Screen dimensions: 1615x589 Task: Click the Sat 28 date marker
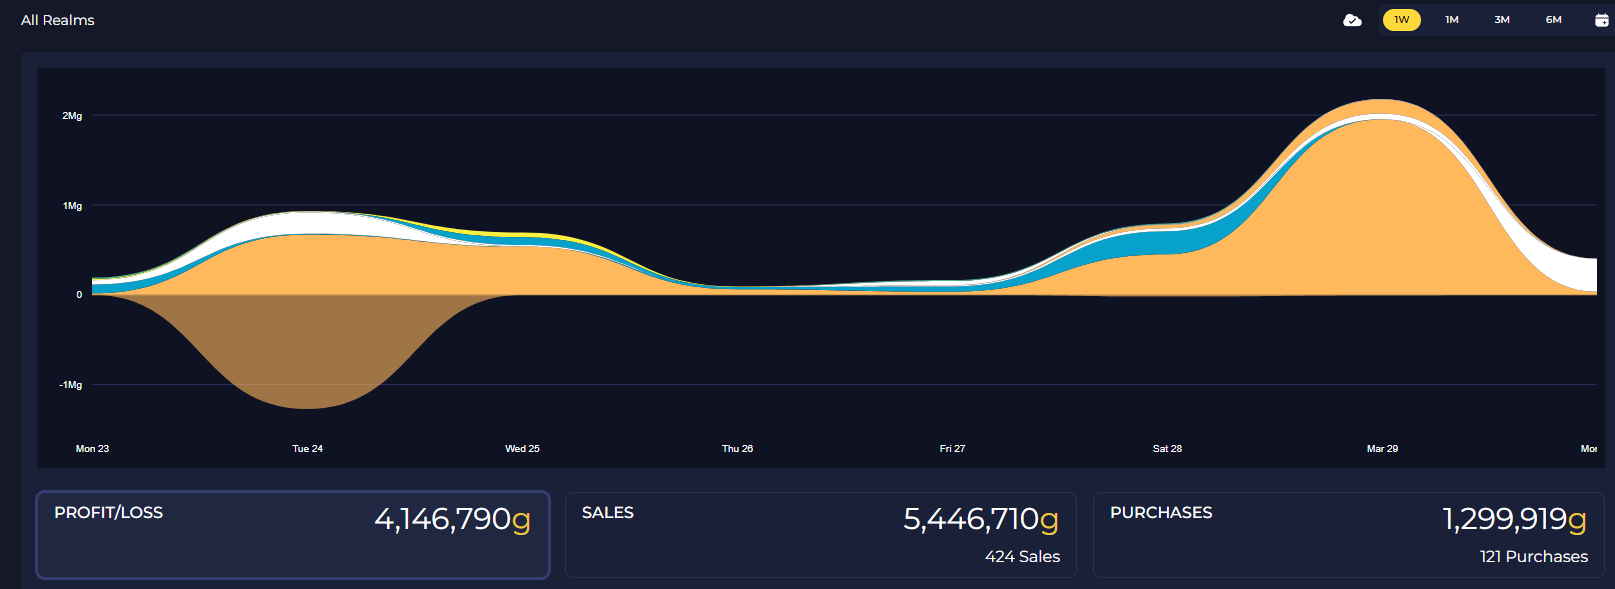[1167, 449]
